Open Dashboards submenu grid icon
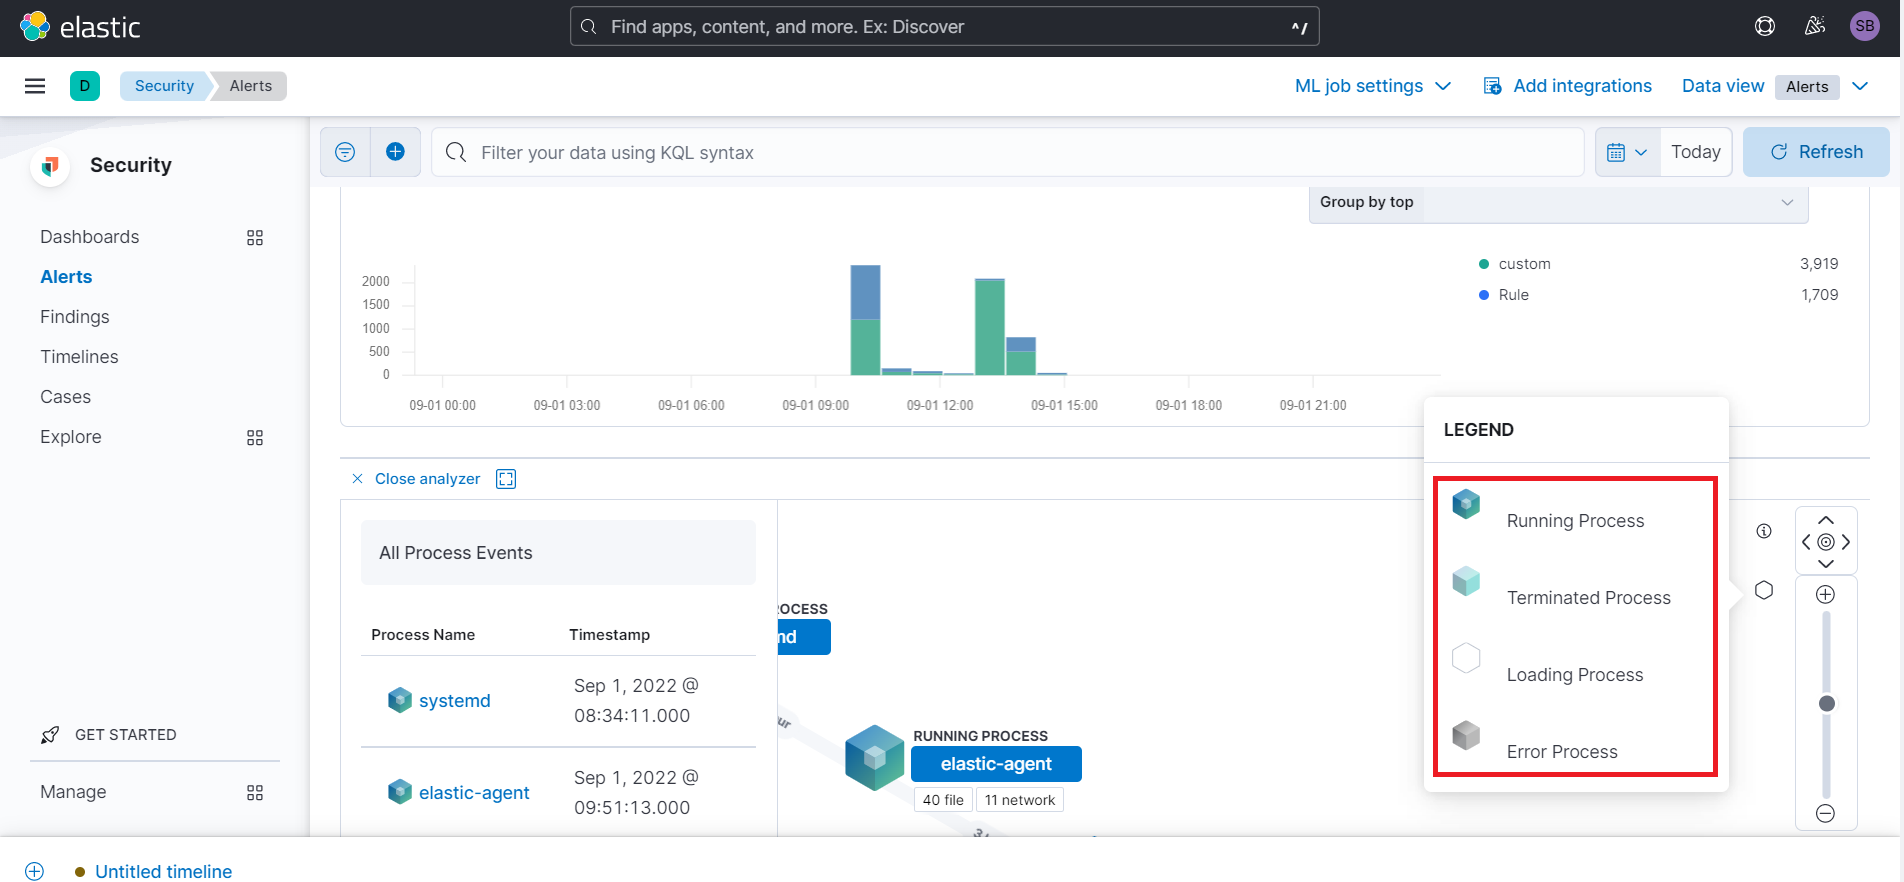This screenshot has height=882, width=1904. coord(255,238)
